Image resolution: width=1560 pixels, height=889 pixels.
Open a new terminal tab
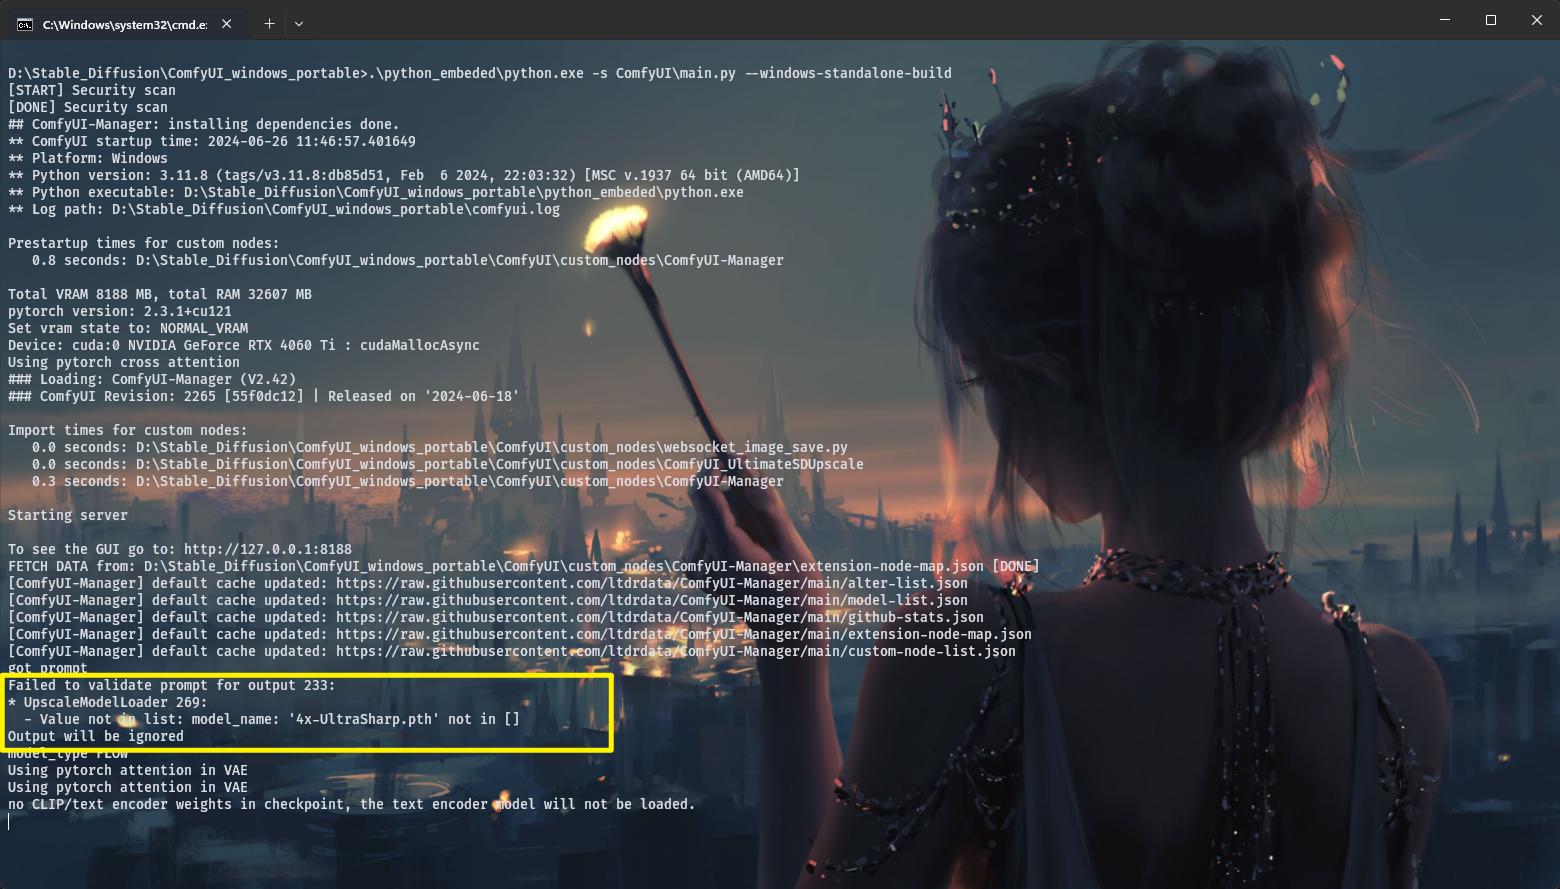pyautogui.click(x=269, y=24)
